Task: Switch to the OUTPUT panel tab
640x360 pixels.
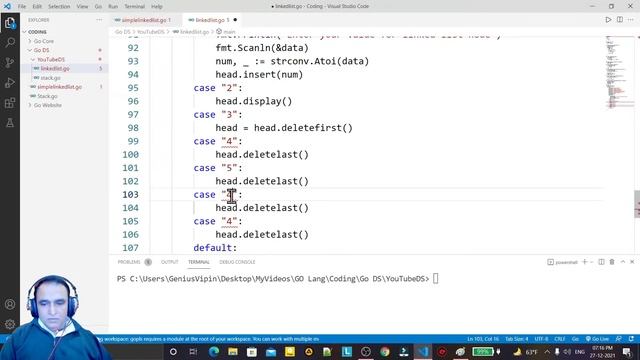Action: point(170,262)
